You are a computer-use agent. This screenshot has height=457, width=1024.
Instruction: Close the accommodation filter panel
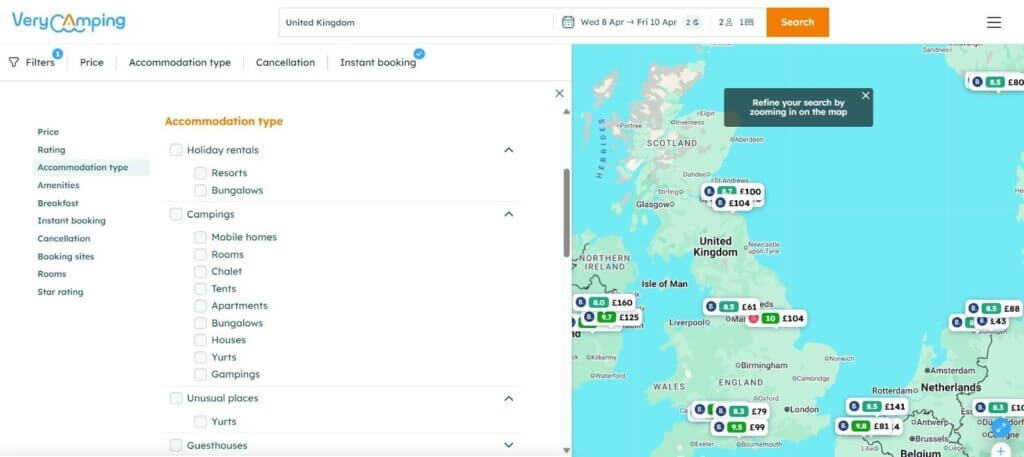tap(559, 93)
